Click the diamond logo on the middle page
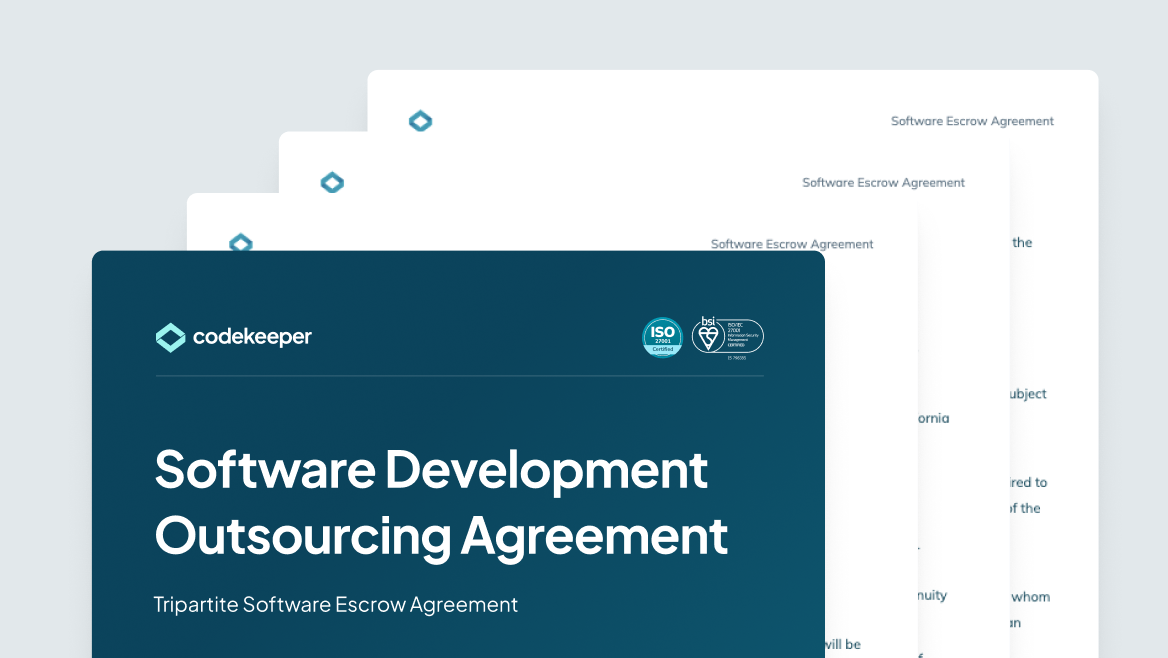Viewport: 1168px width, 658px height. (332, 183)
